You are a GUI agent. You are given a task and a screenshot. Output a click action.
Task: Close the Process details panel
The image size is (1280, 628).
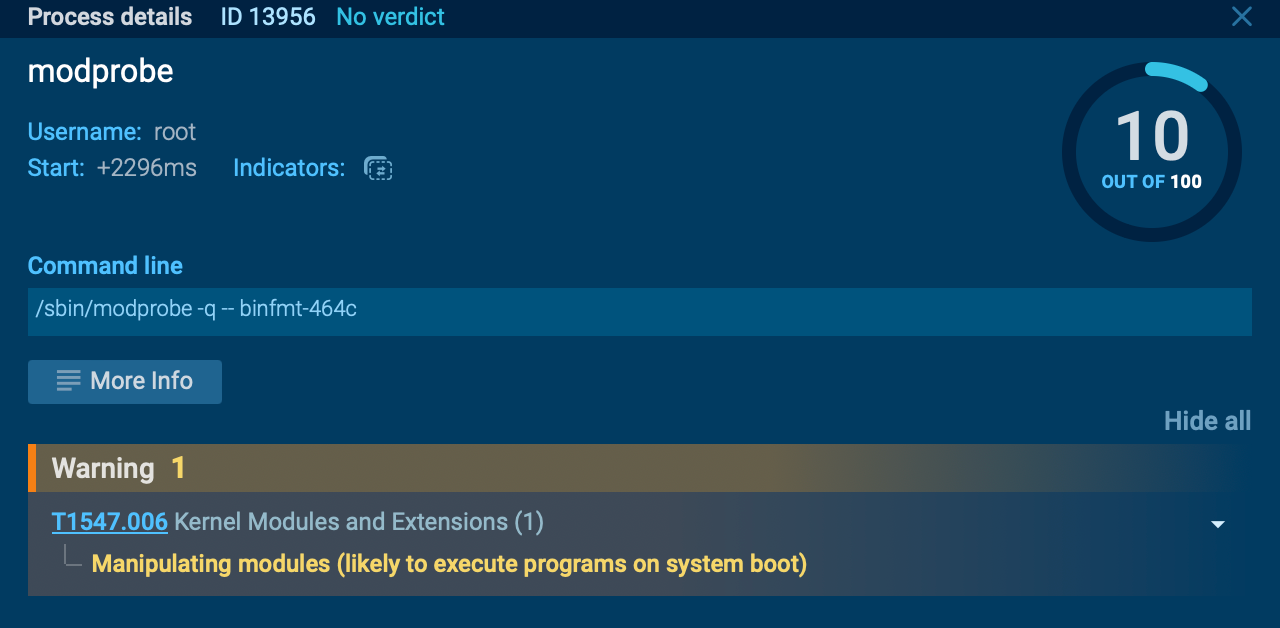point(1241,17)
